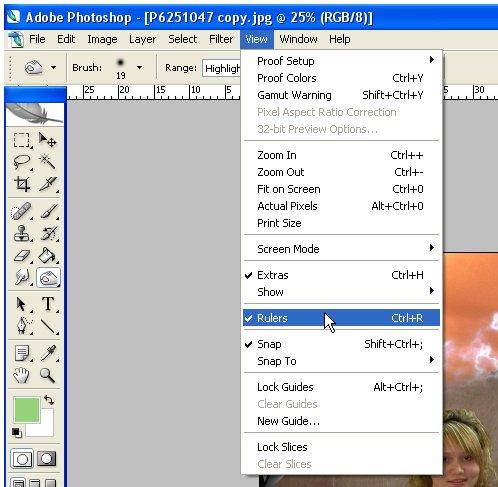Choose Print Size
The height and width of the screenshot is (487, 498).
tap(341, 223)
